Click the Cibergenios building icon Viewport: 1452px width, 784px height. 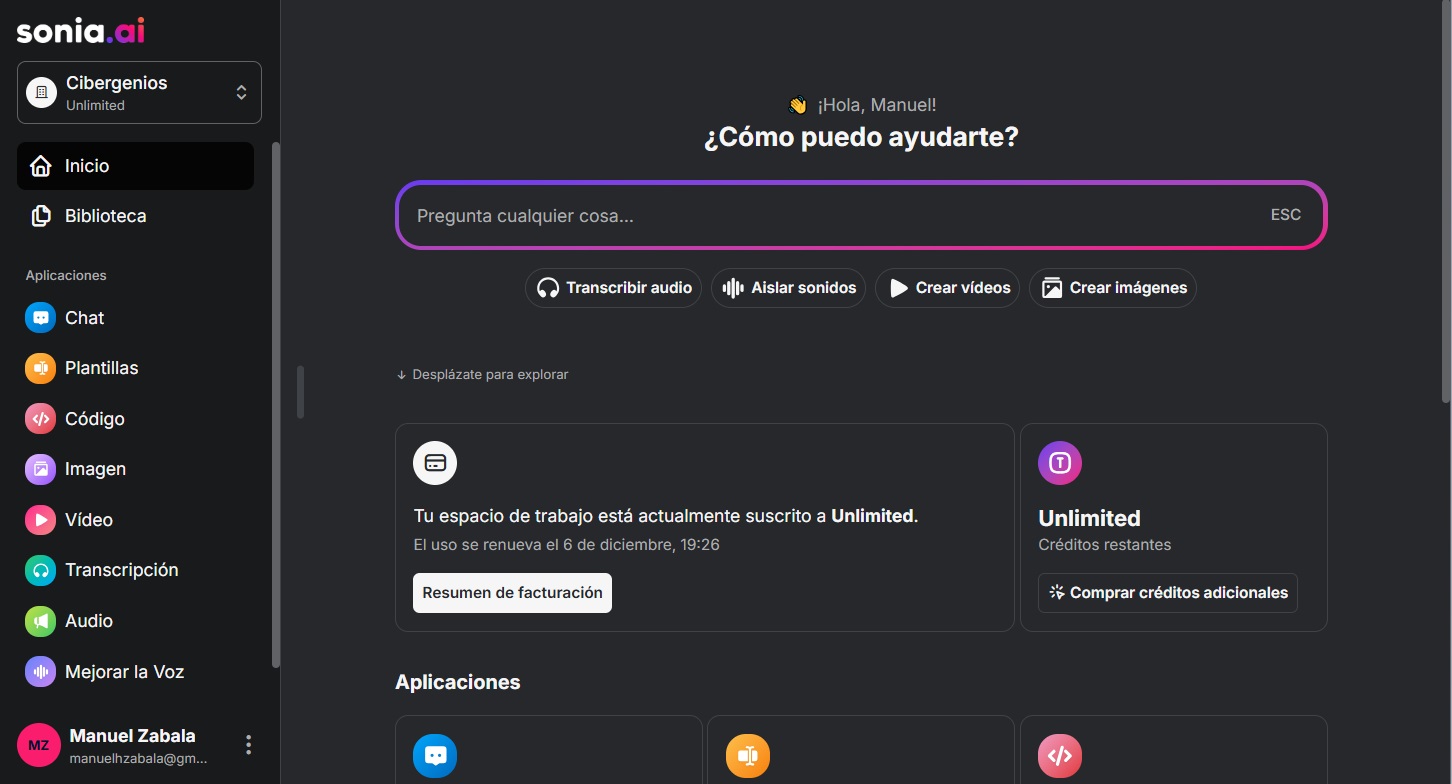[41, 93]
